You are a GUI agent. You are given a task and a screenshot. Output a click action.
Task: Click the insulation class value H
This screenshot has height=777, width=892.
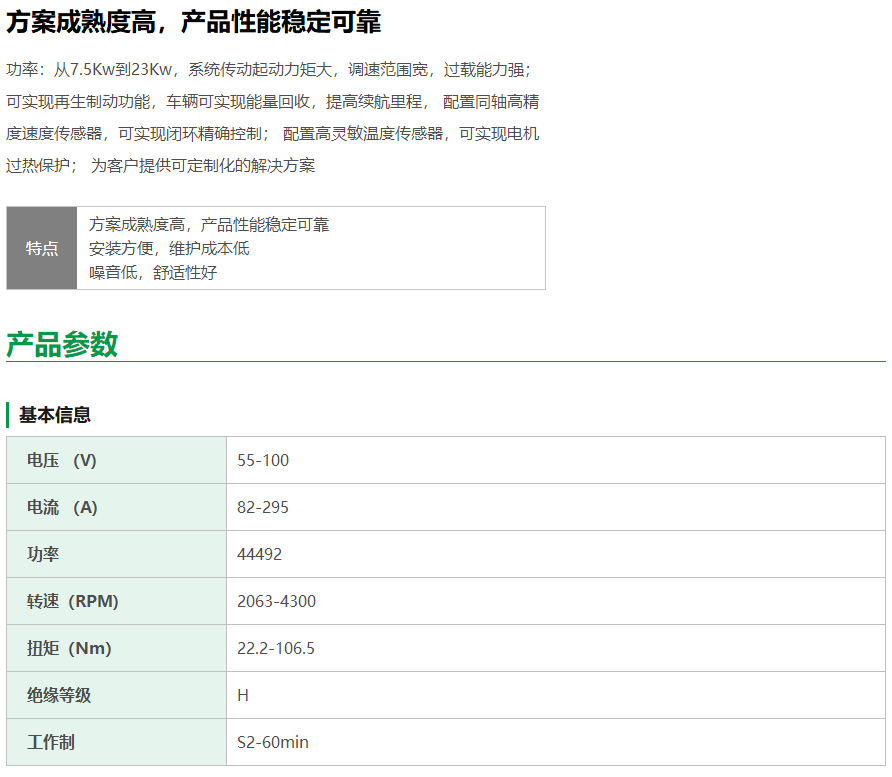click(243, 695)
